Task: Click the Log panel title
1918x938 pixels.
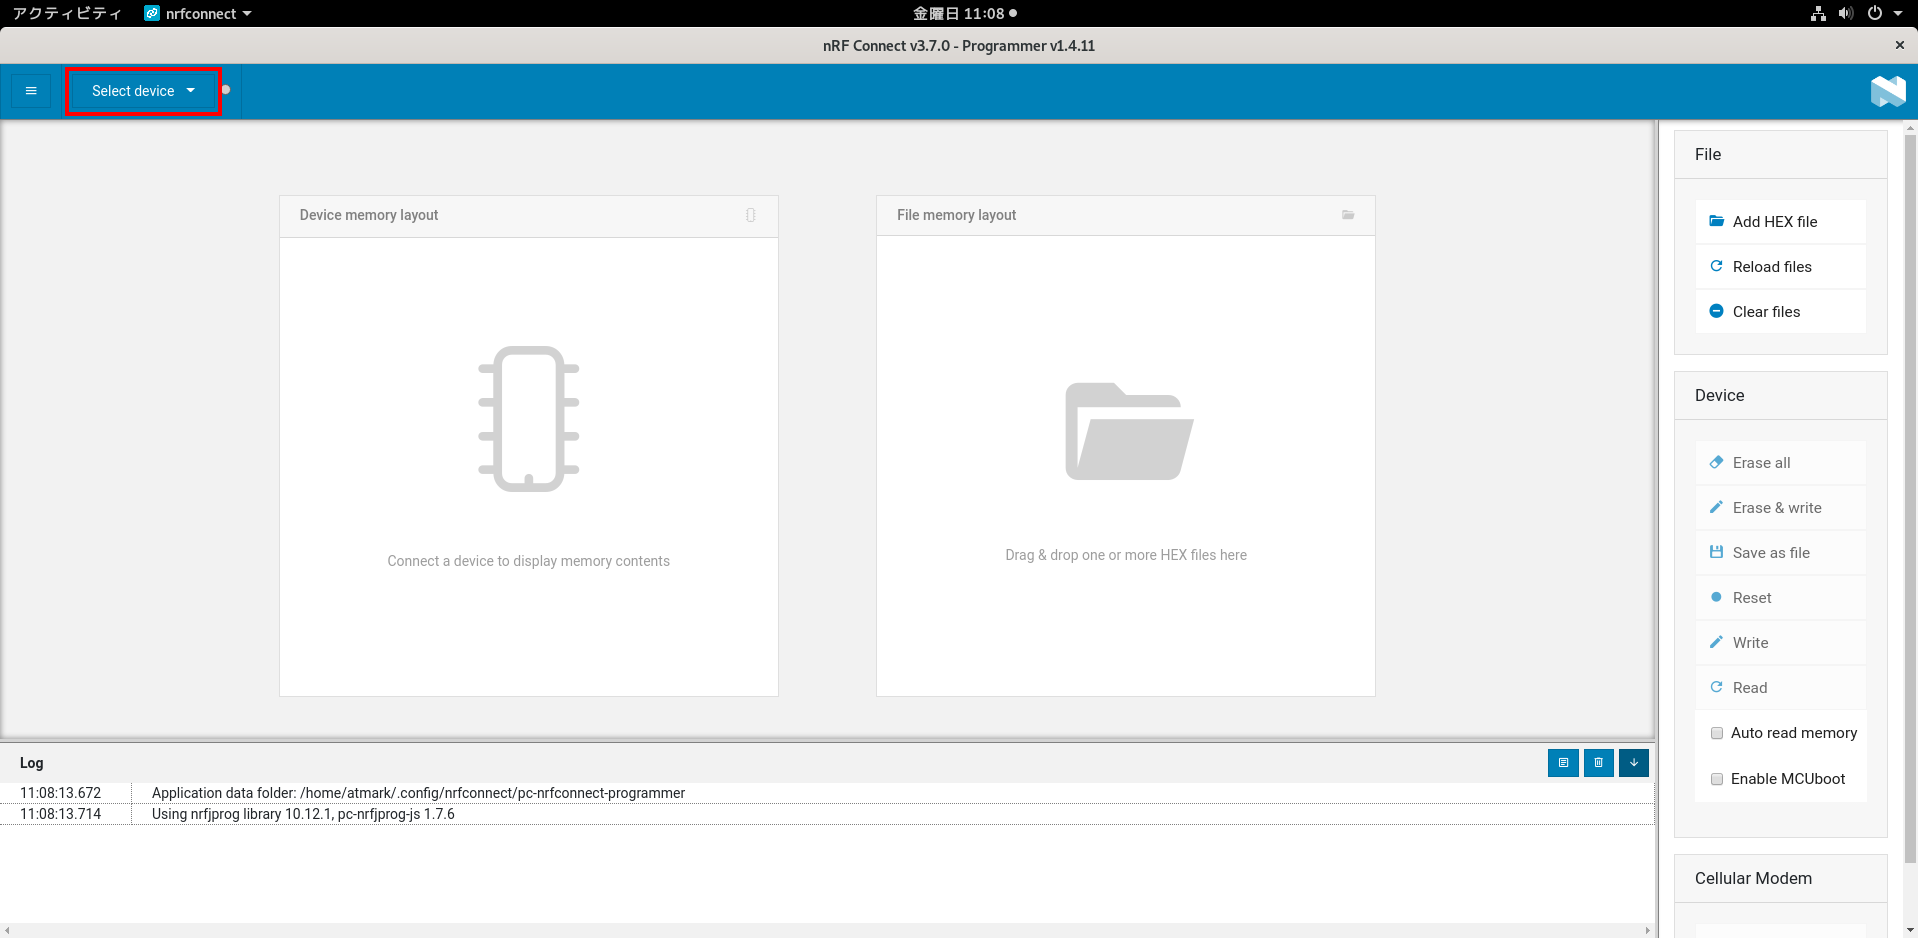Action: coord(32,763)
